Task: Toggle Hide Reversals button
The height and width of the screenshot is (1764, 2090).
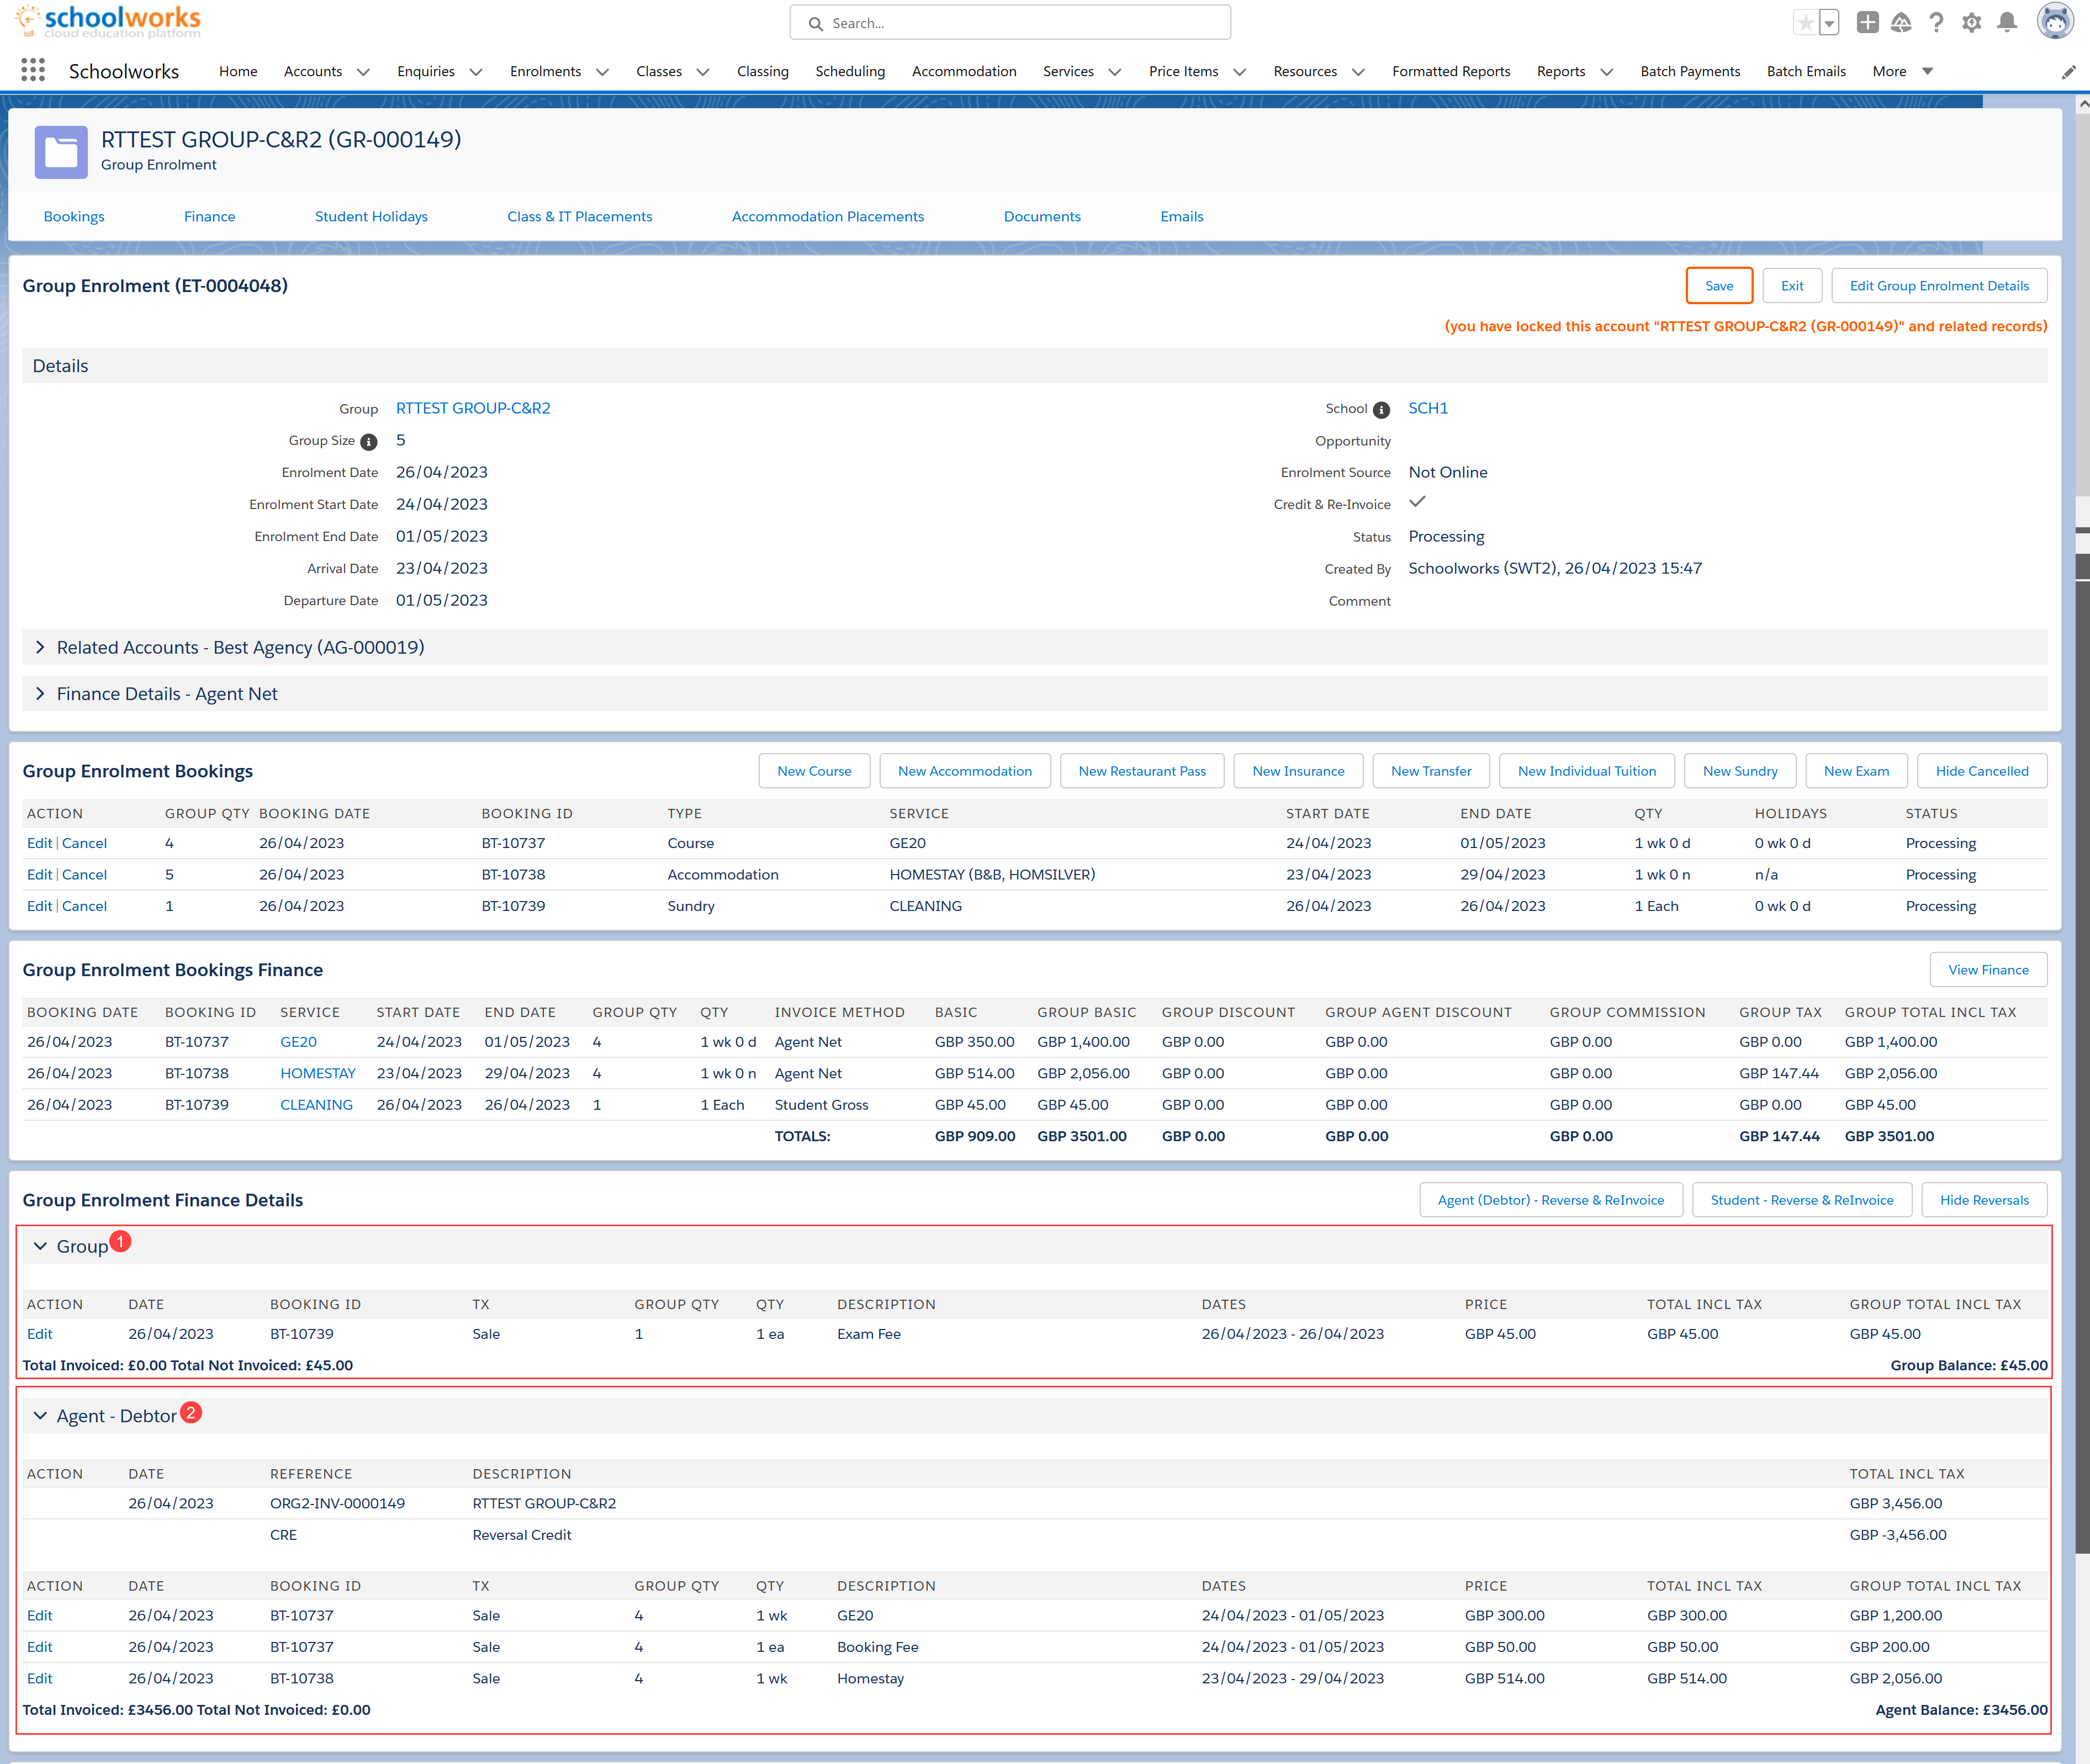Action: 1983,1200
